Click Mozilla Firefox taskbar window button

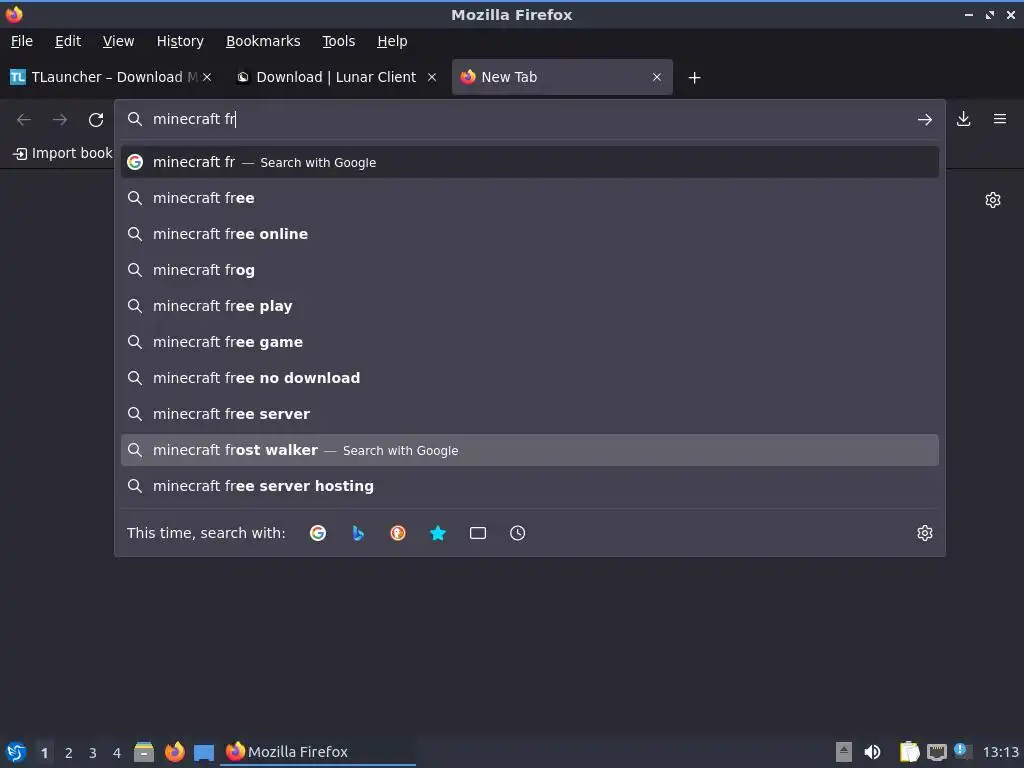click(319, 752)
